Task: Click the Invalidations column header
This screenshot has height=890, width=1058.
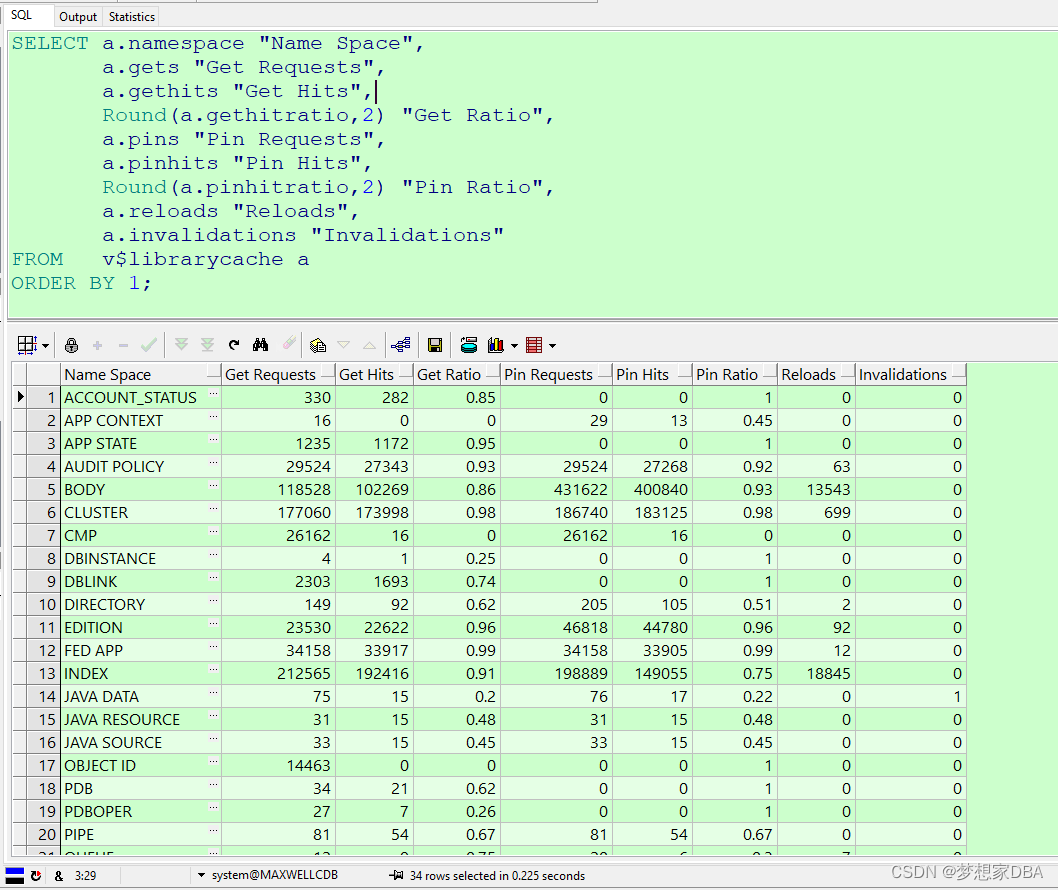Action: pos(911,374)
